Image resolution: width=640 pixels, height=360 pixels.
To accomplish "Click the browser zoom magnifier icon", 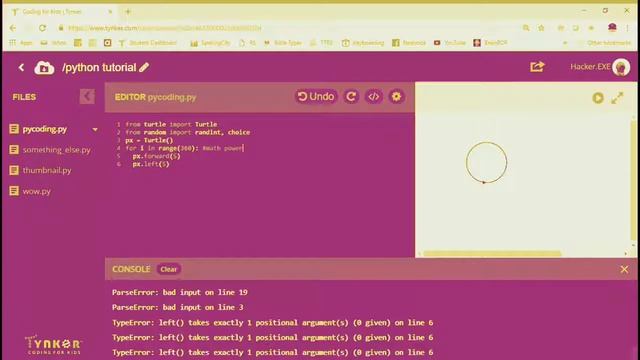I will pos(526,28).
